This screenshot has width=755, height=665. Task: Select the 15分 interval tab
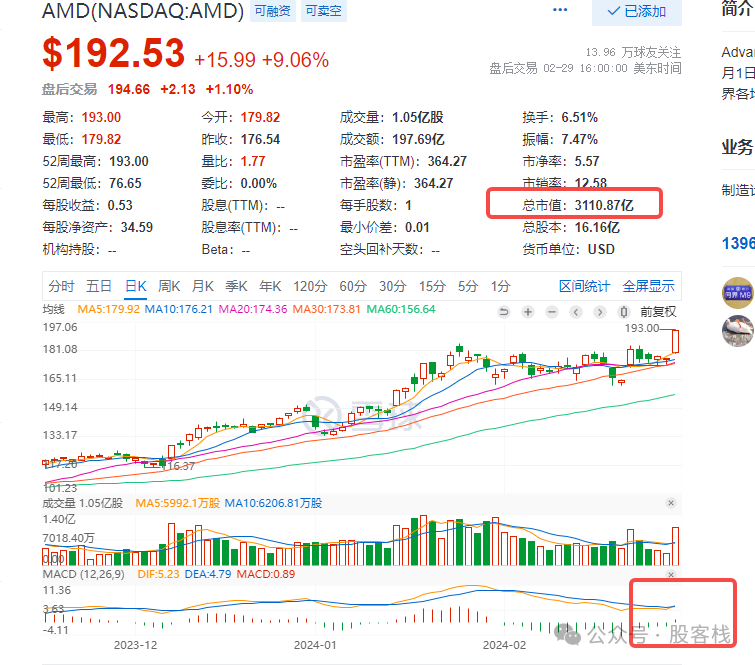tap(432, 286)
